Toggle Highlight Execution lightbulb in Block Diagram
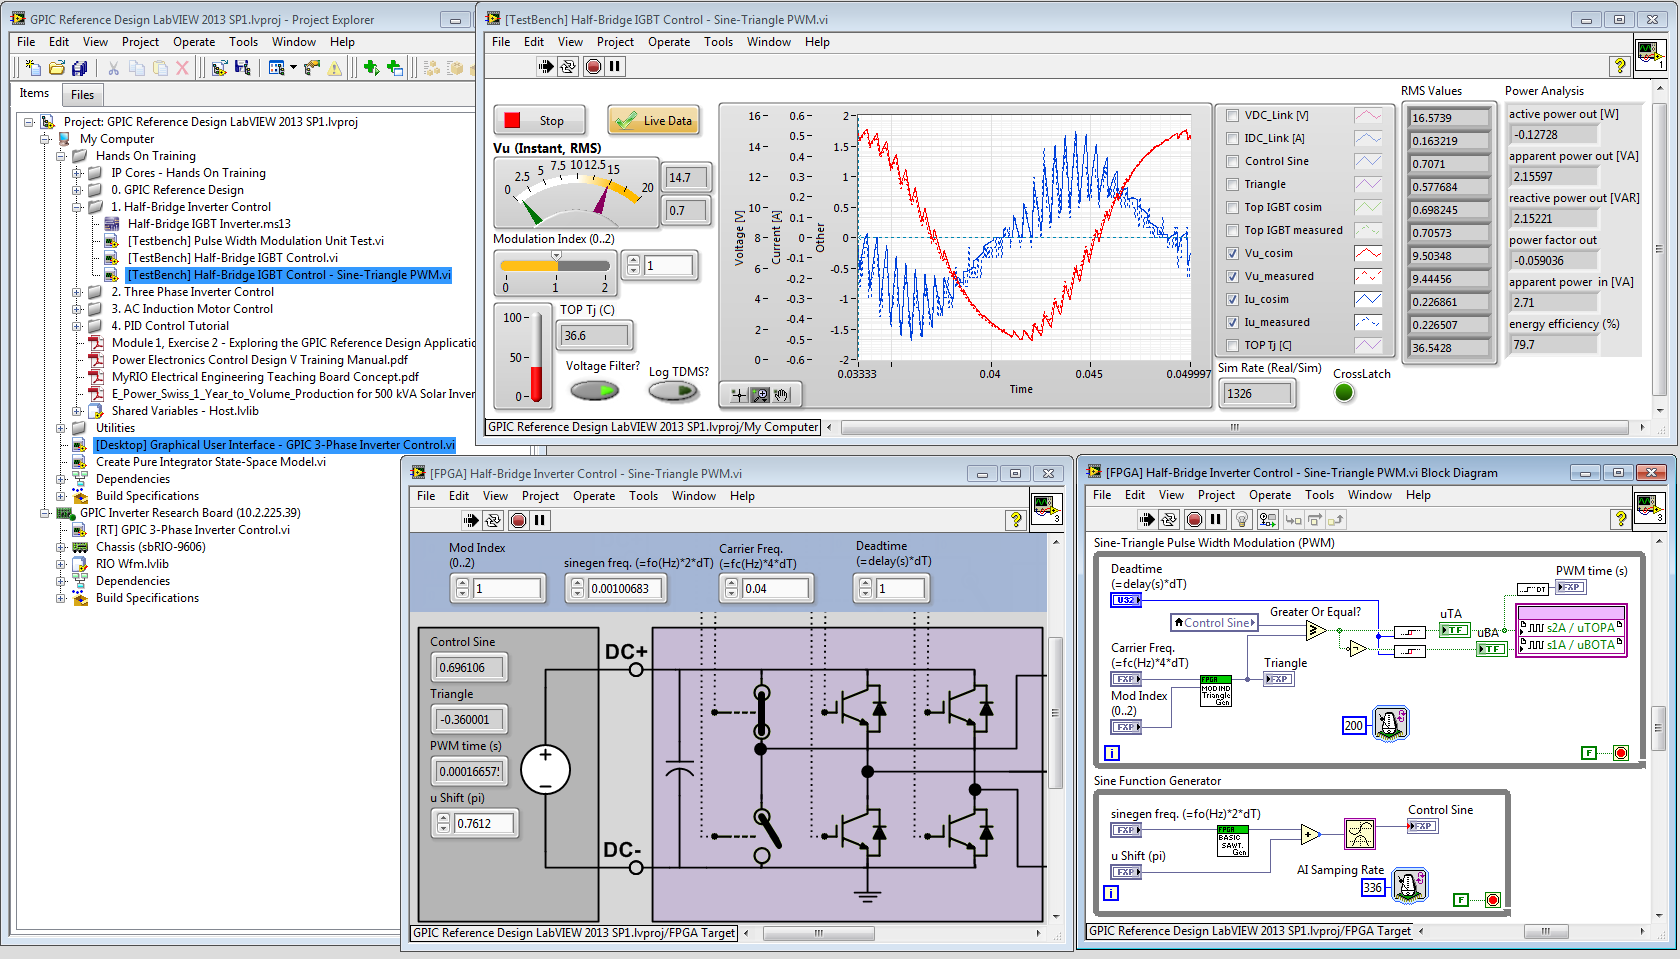Viewport: 1680px width, 959px height. click(1242, 519)
